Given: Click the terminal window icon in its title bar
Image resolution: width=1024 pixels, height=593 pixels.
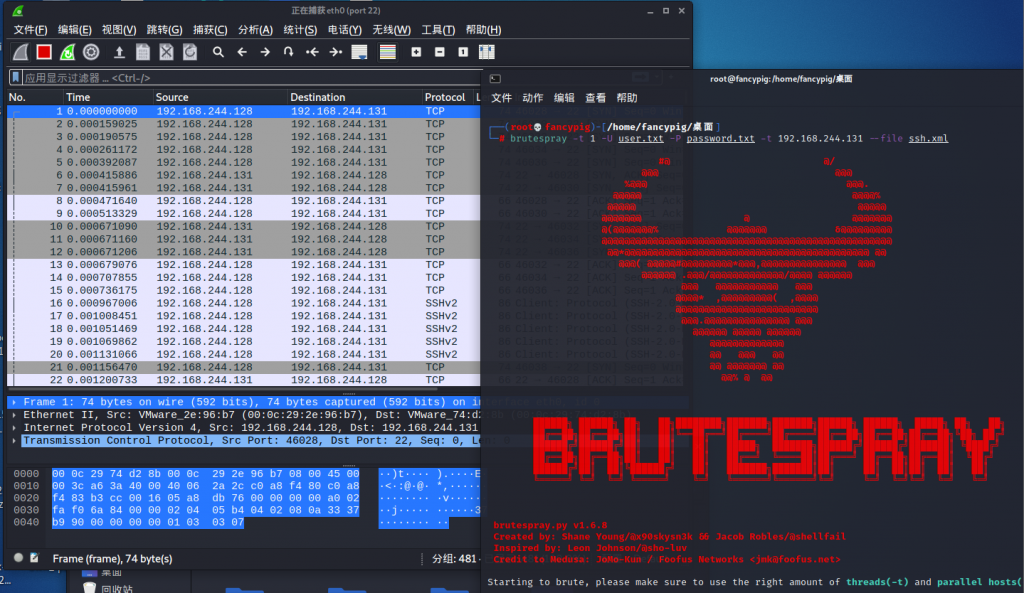Looking at the screenshot, I should click(495, 79).
